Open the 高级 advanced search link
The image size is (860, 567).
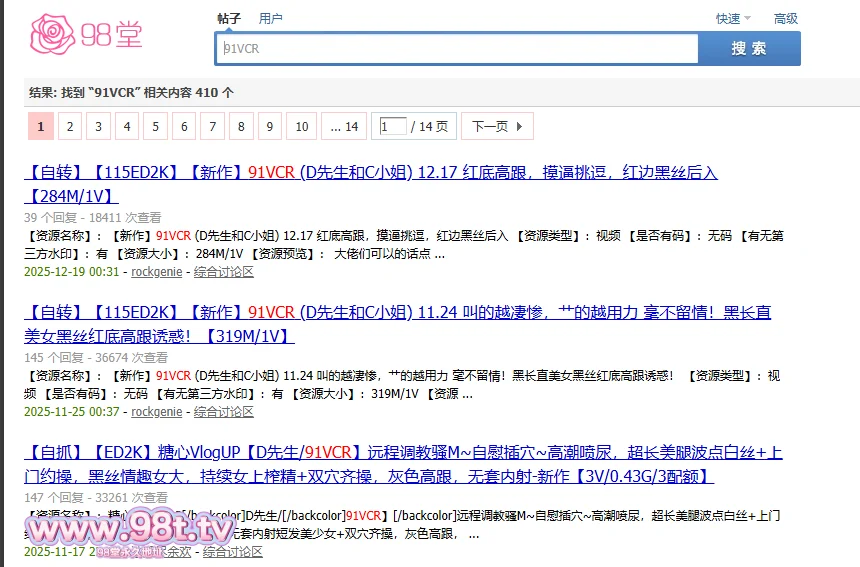point(785,19)
